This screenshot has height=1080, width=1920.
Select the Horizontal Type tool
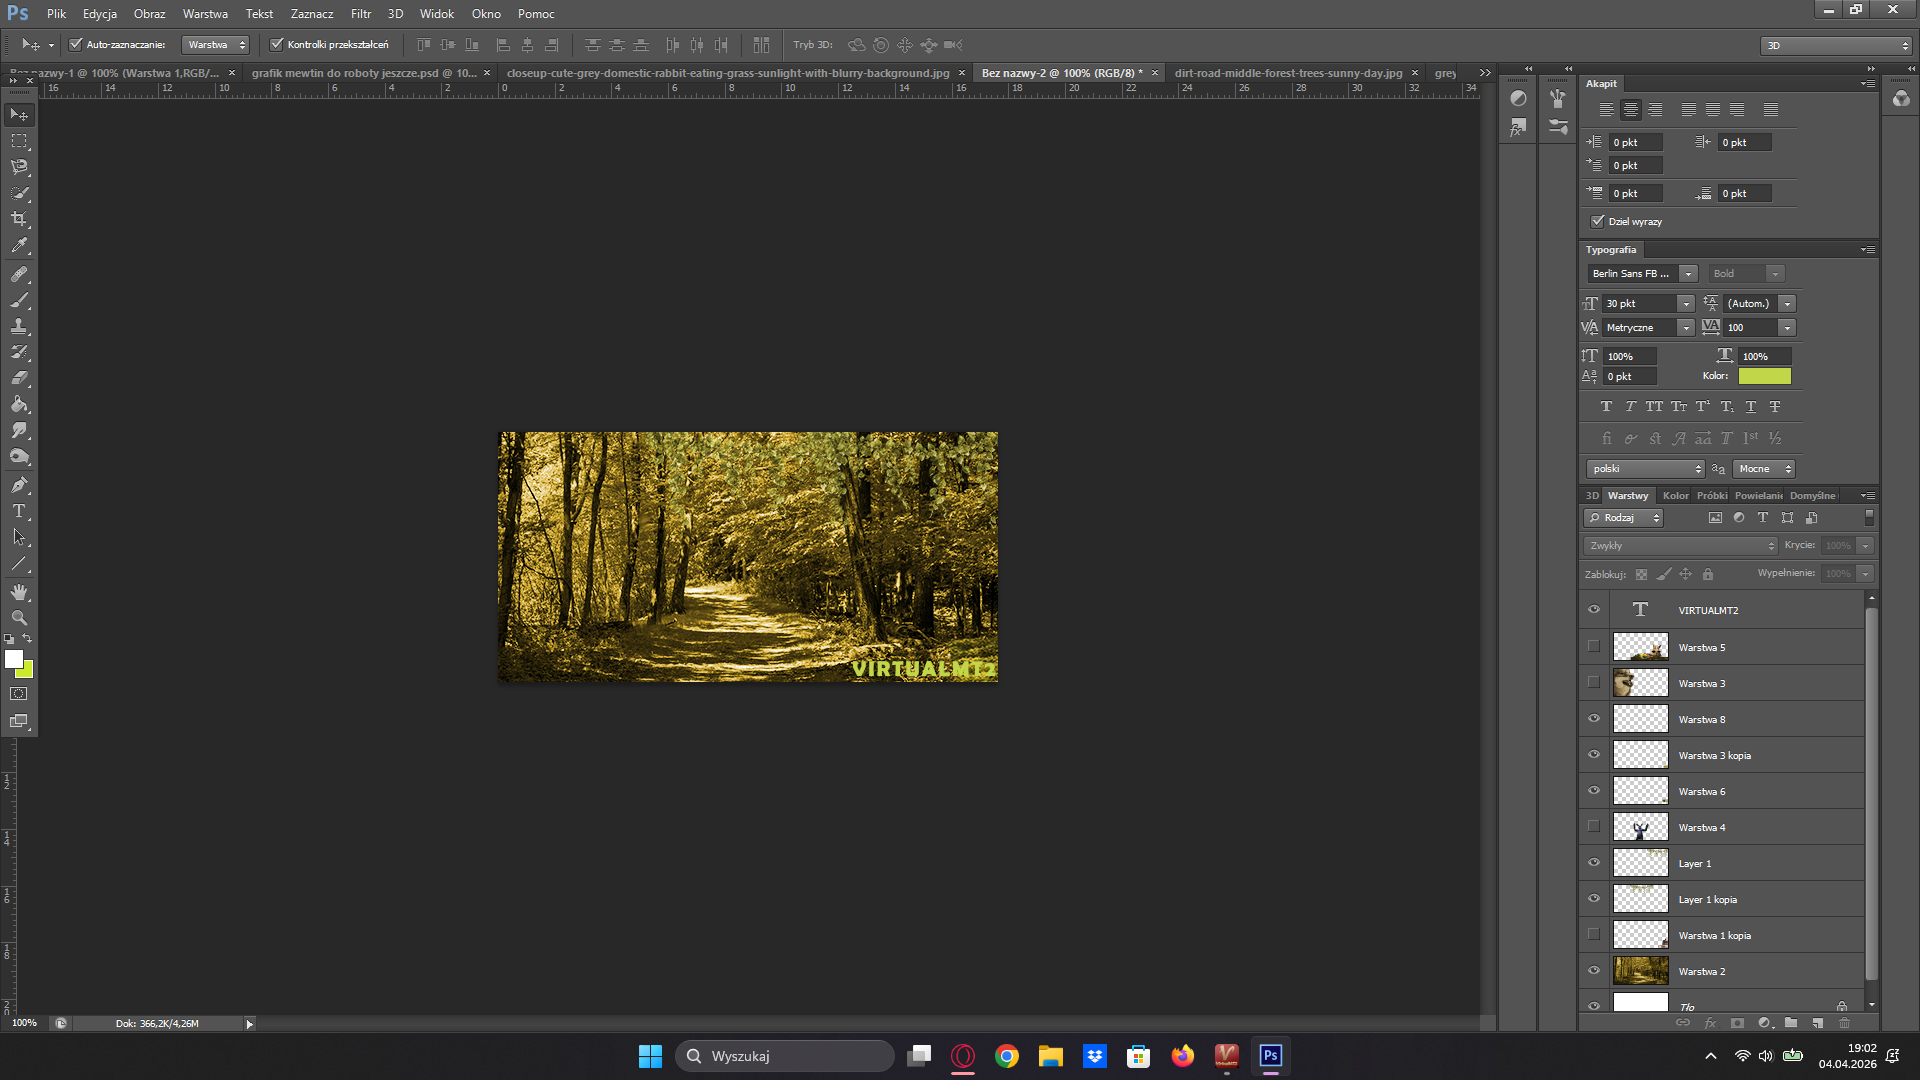click(19, 511)
